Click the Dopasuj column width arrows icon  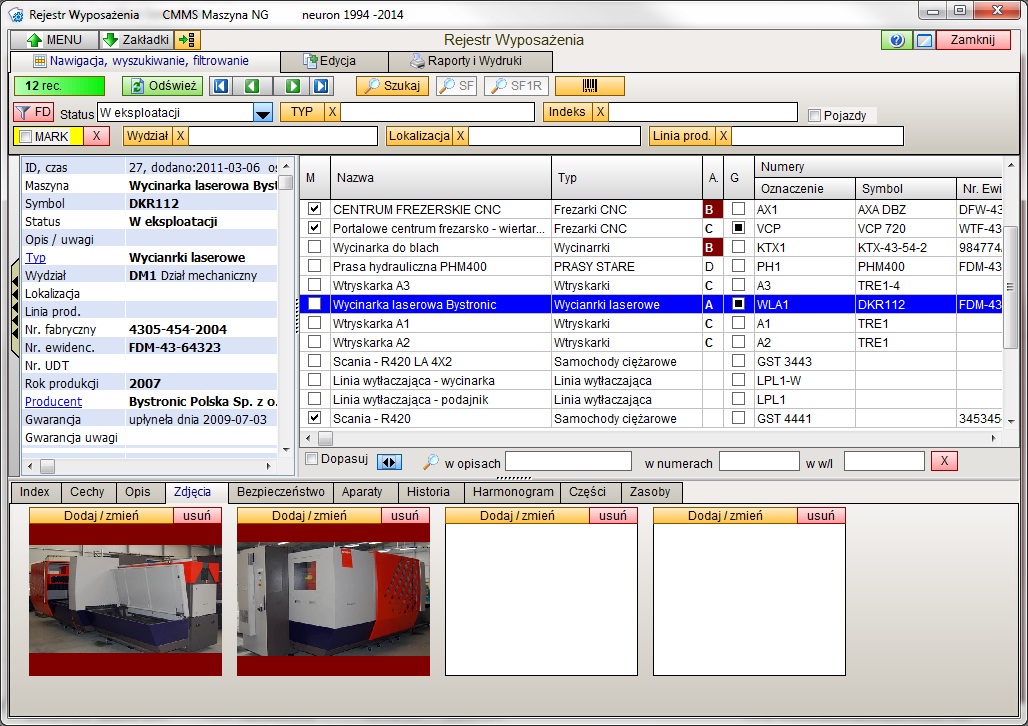[x=389, y=462]
